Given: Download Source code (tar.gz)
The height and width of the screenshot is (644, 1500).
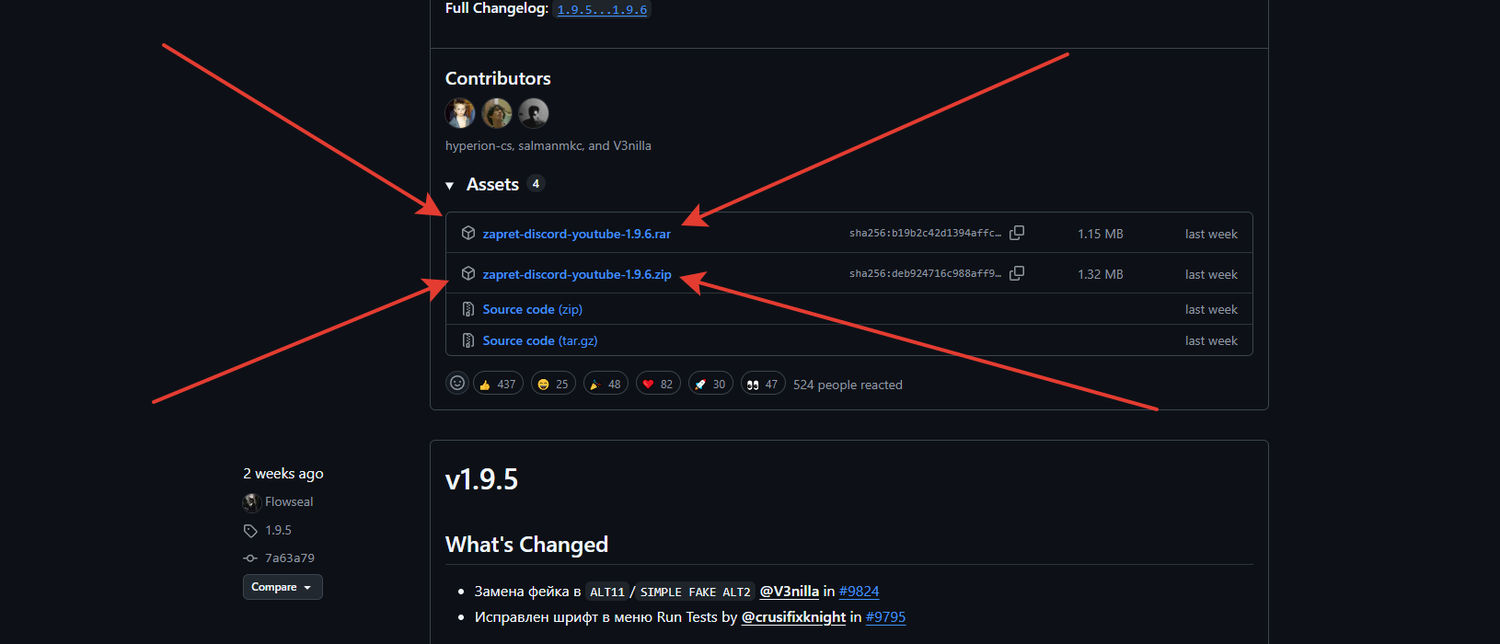Looking at the screenshot, I should (x=540, y=340).
